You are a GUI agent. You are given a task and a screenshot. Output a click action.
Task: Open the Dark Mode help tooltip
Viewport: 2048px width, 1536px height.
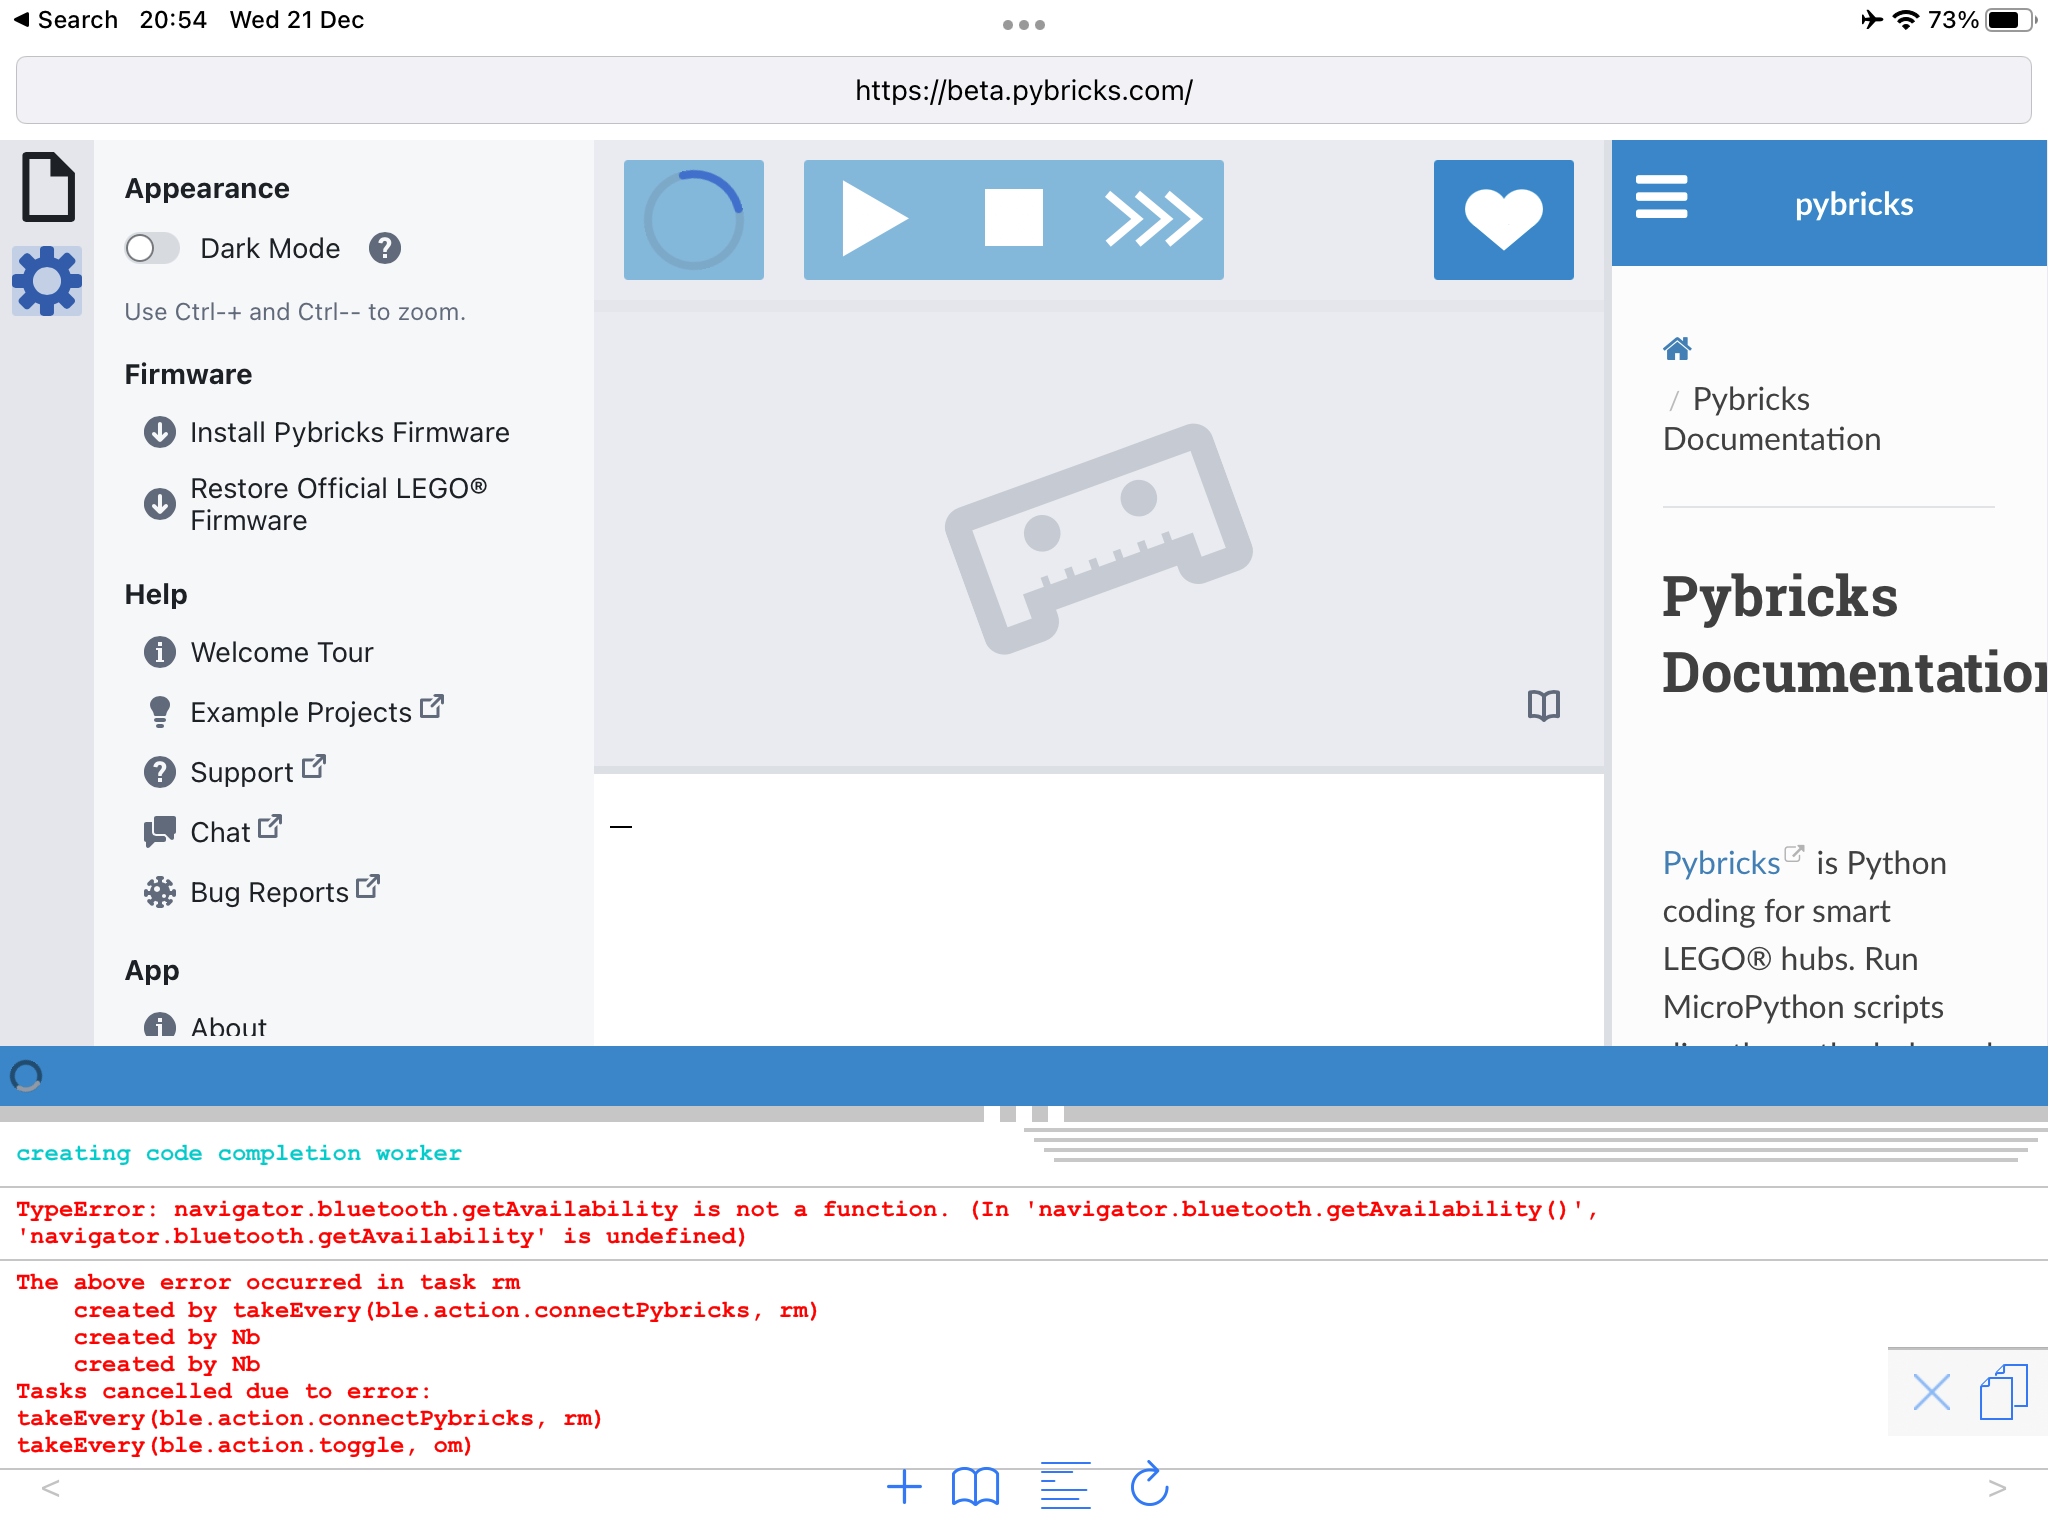(x=385, y=249)
